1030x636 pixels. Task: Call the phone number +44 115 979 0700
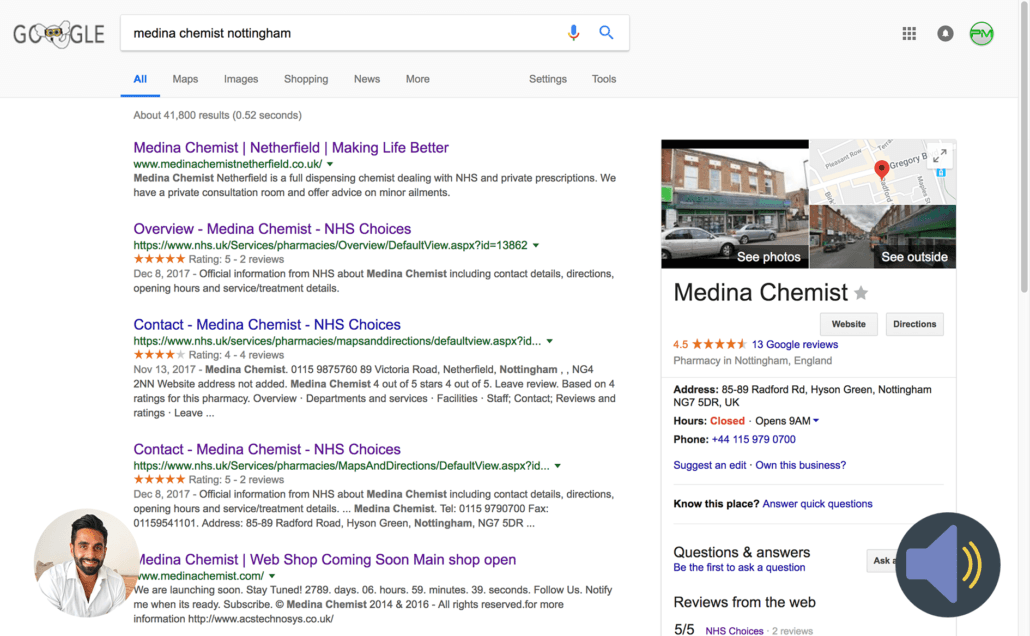coord(753,440)
